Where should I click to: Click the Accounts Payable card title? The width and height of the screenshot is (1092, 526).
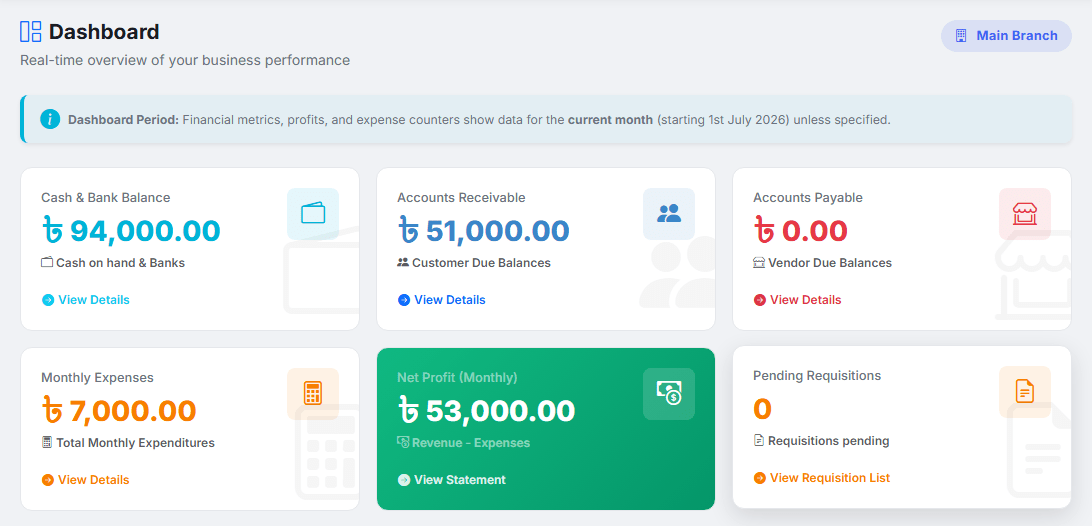pos(808,198)
